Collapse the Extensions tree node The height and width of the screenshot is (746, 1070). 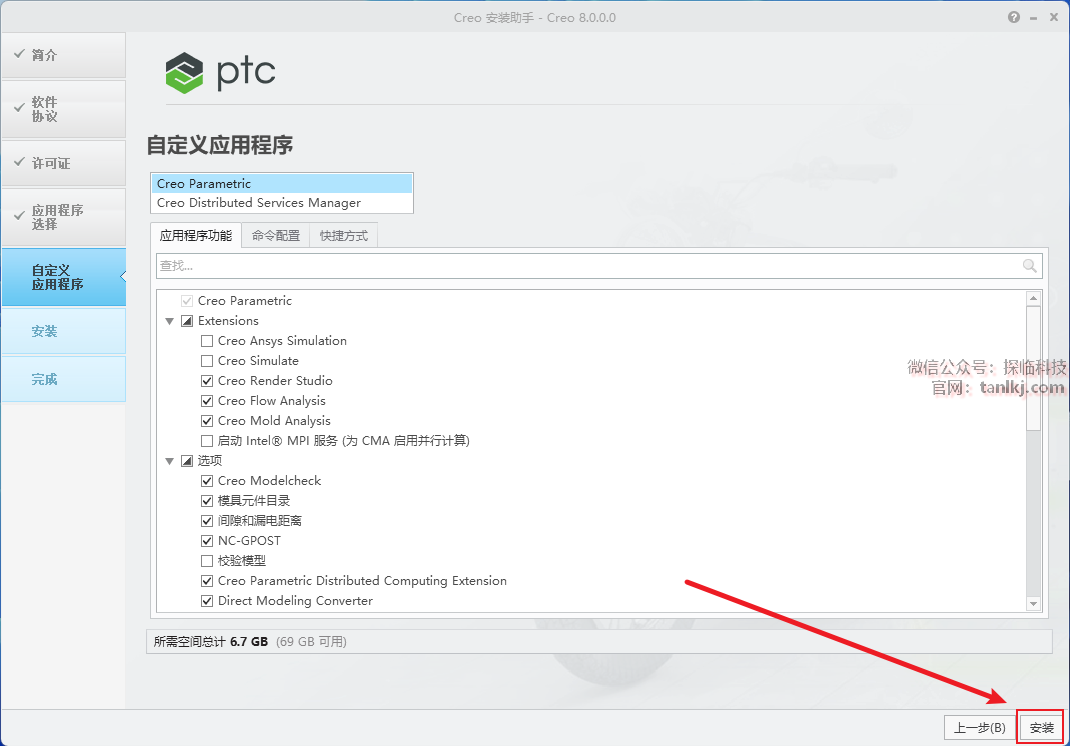(169, 321)
